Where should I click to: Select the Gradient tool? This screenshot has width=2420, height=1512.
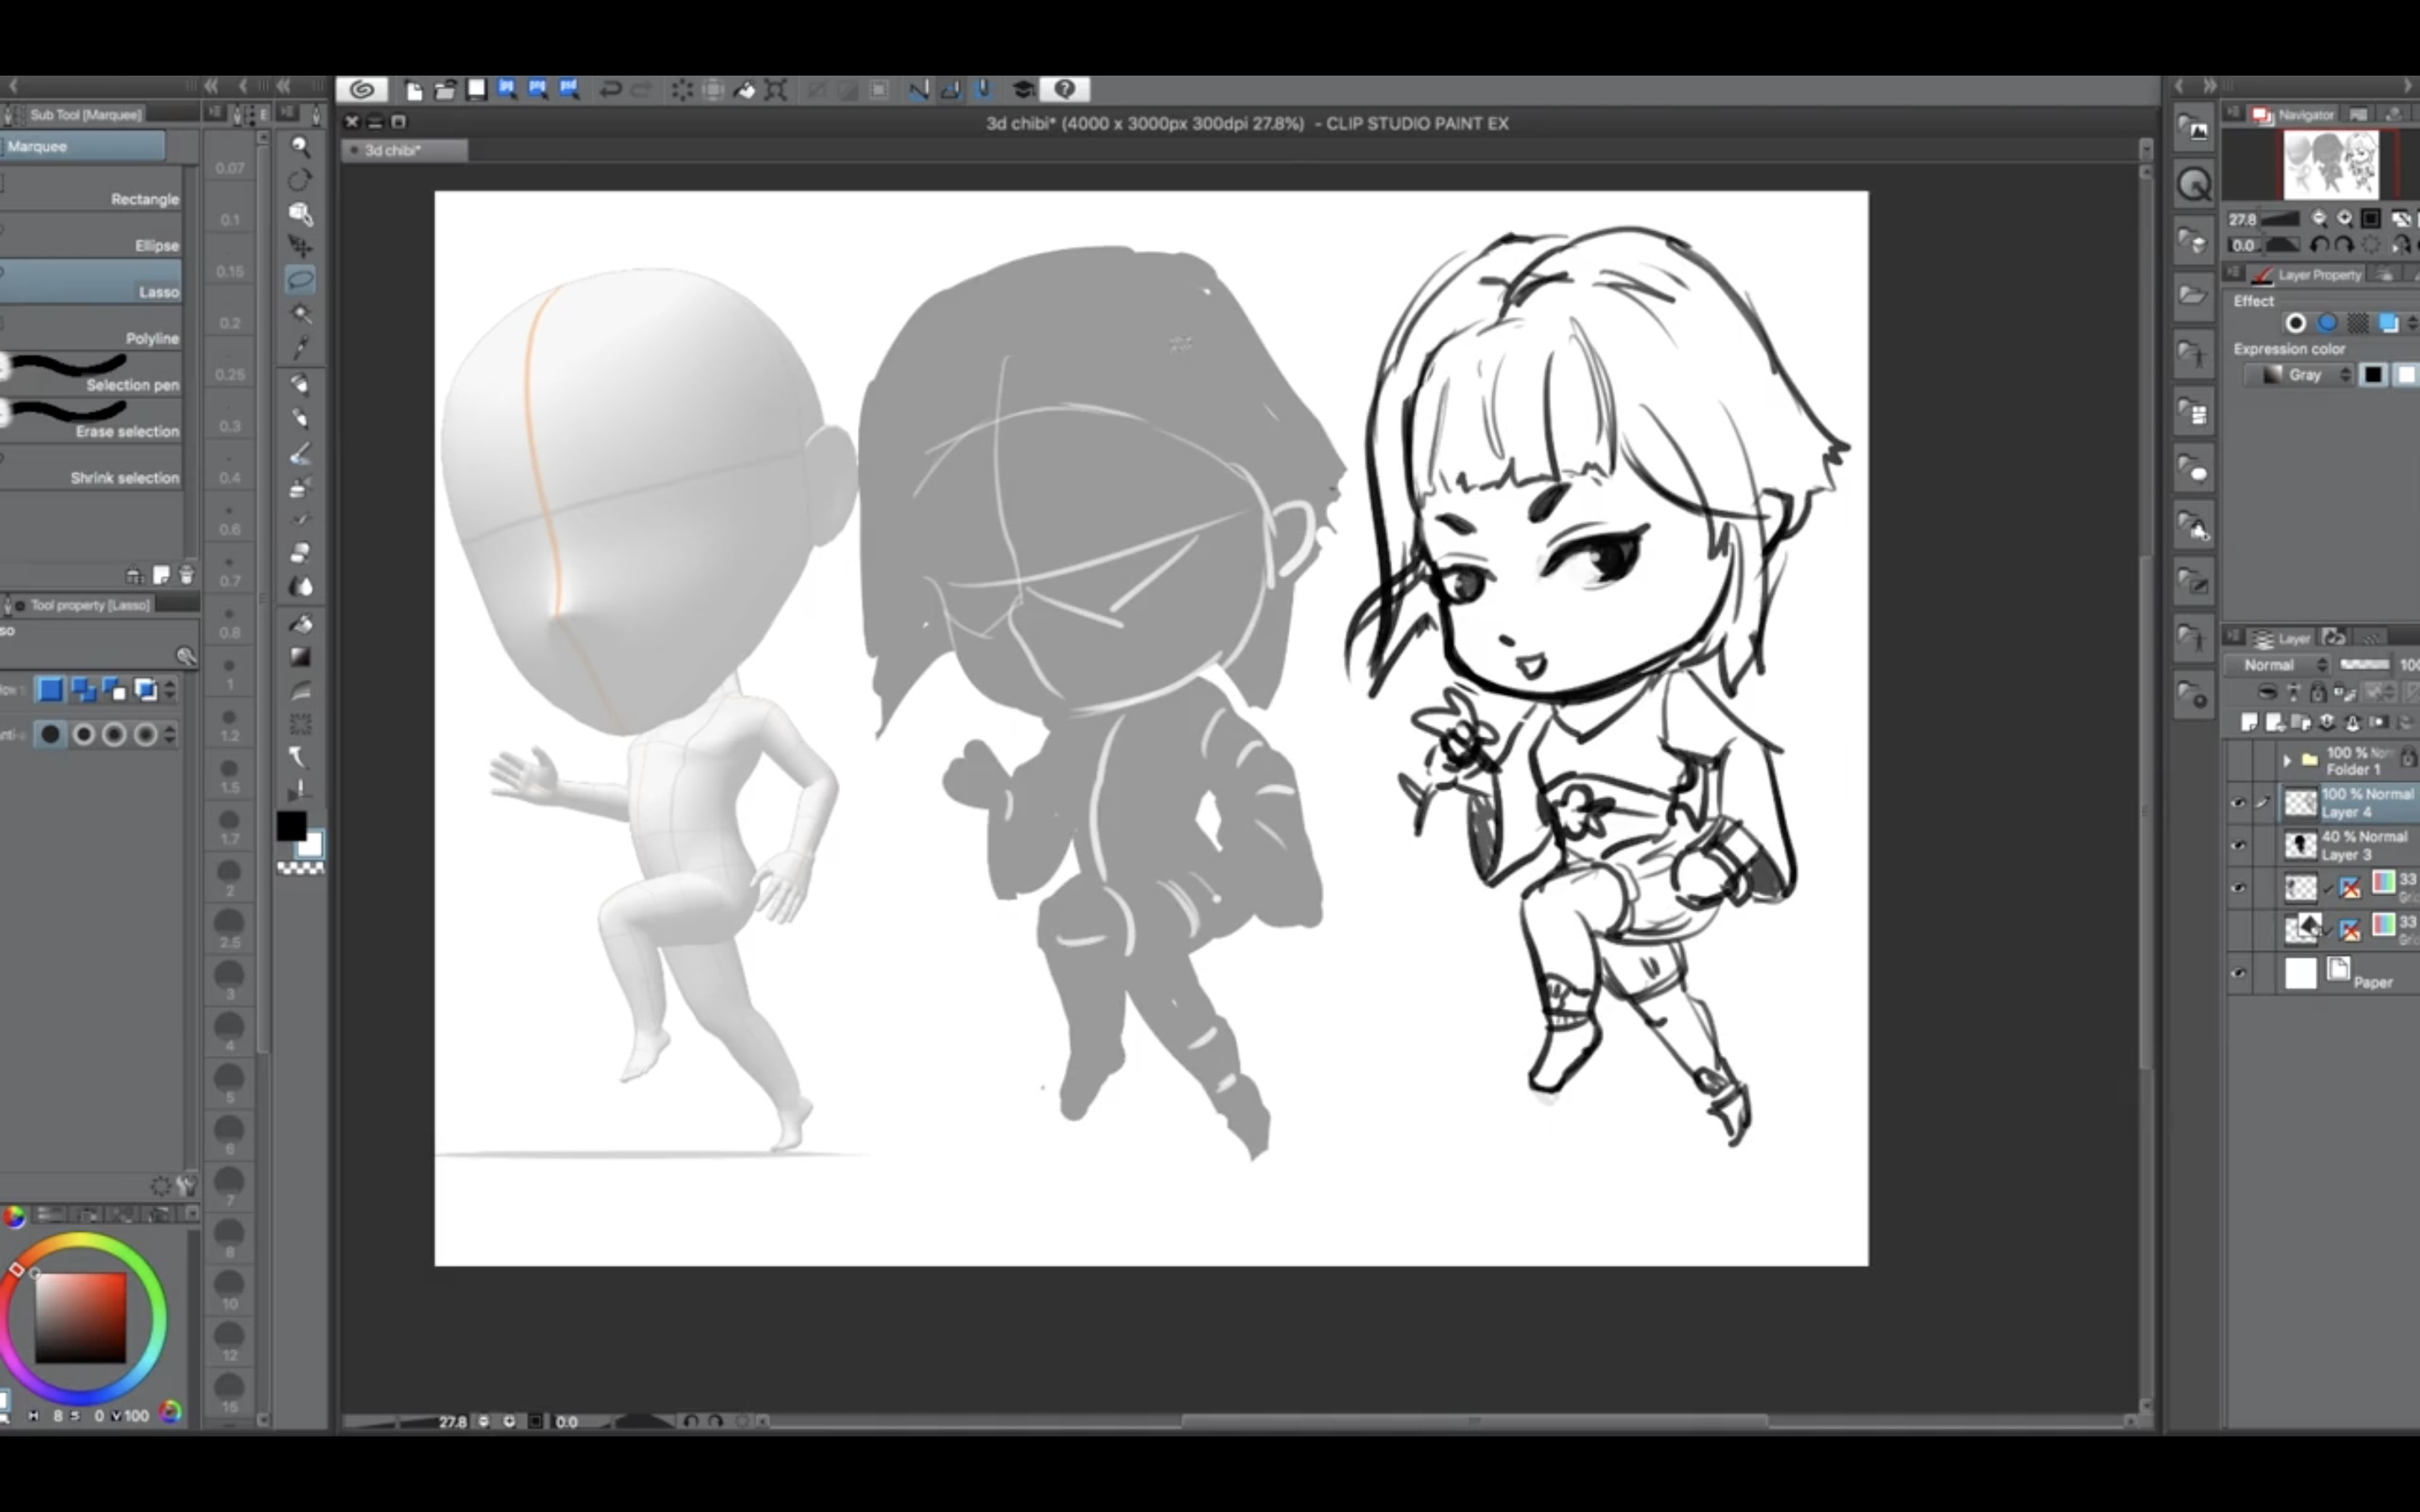[x=300, y=657]
